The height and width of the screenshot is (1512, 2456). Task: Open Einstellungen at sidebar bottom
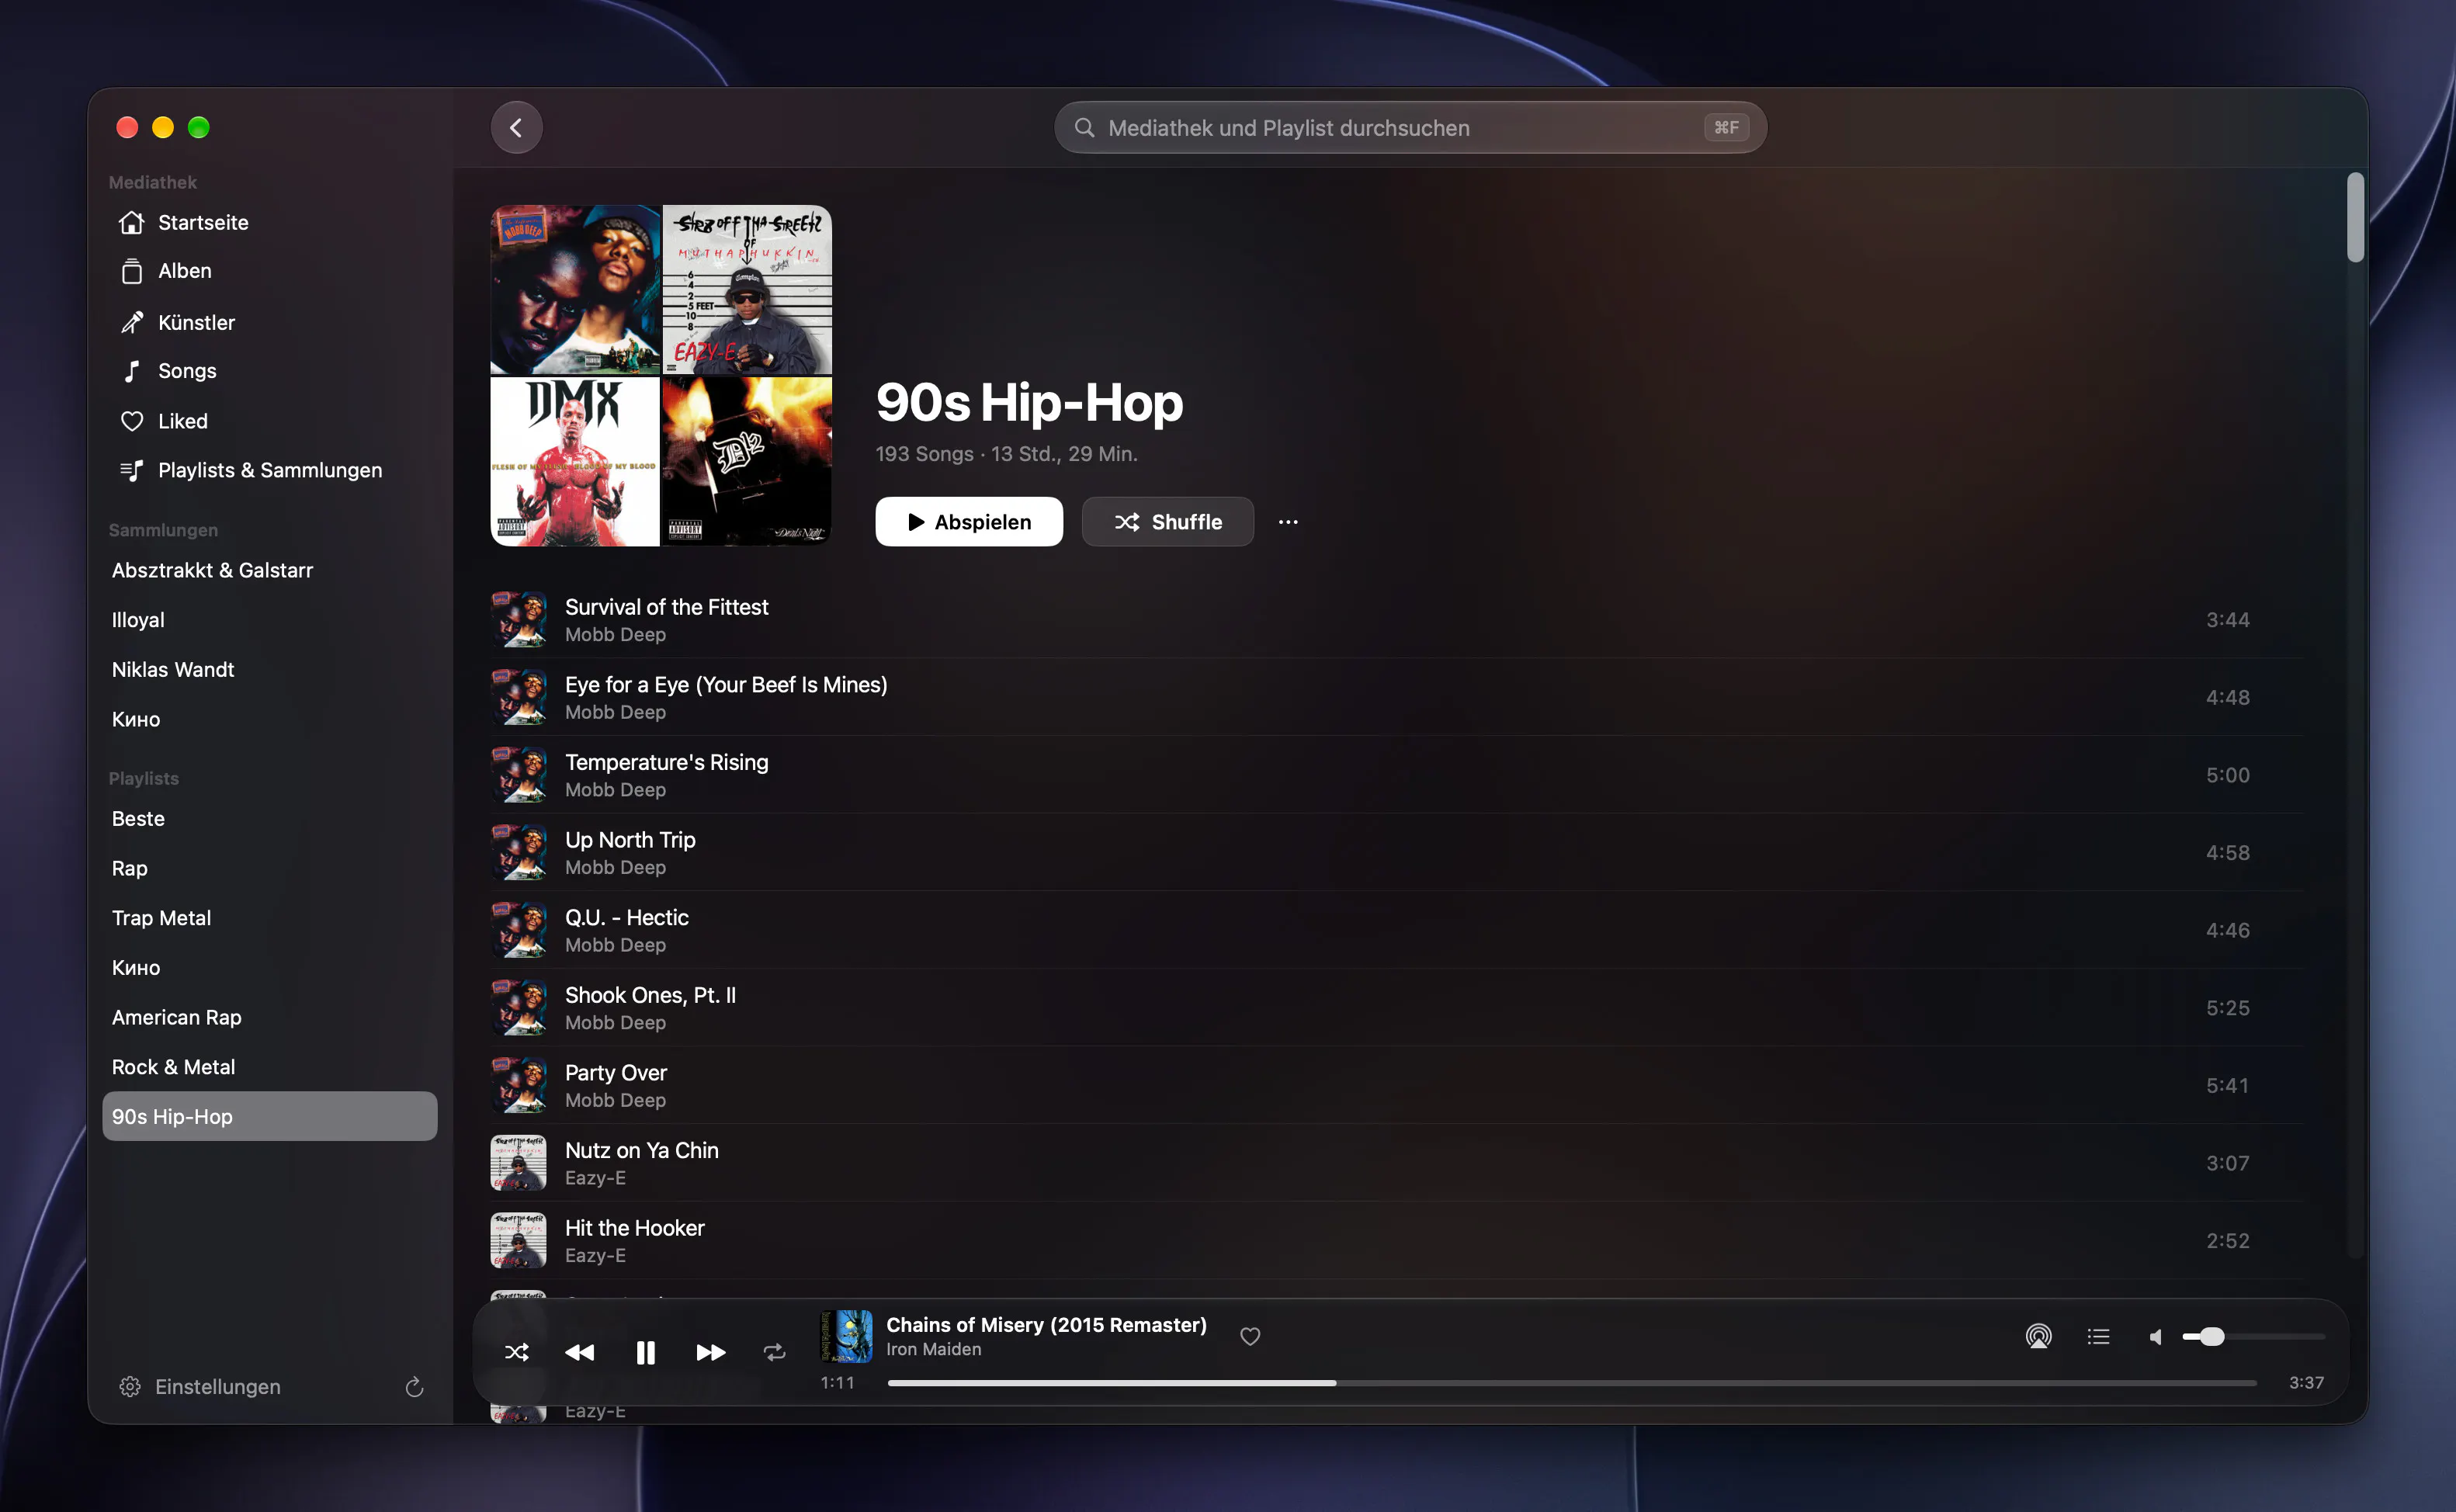pyautogui.click(x=200, y=1386)
